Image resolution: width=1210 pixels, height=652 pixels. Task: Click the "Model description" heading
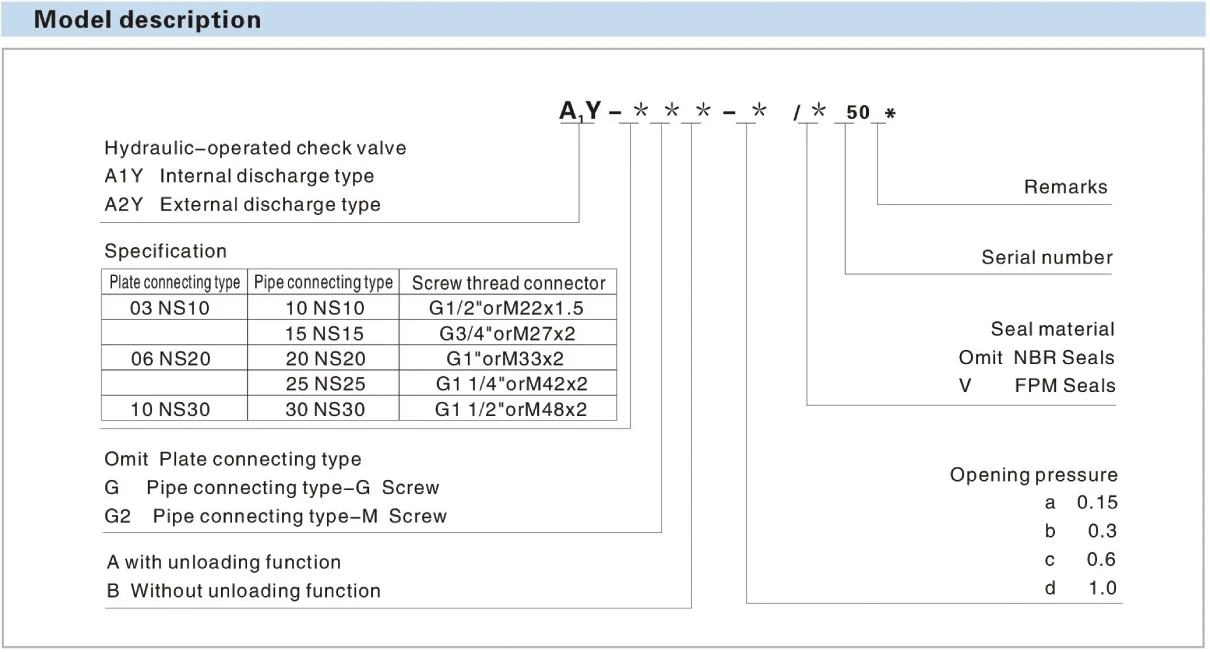[147, 20]
